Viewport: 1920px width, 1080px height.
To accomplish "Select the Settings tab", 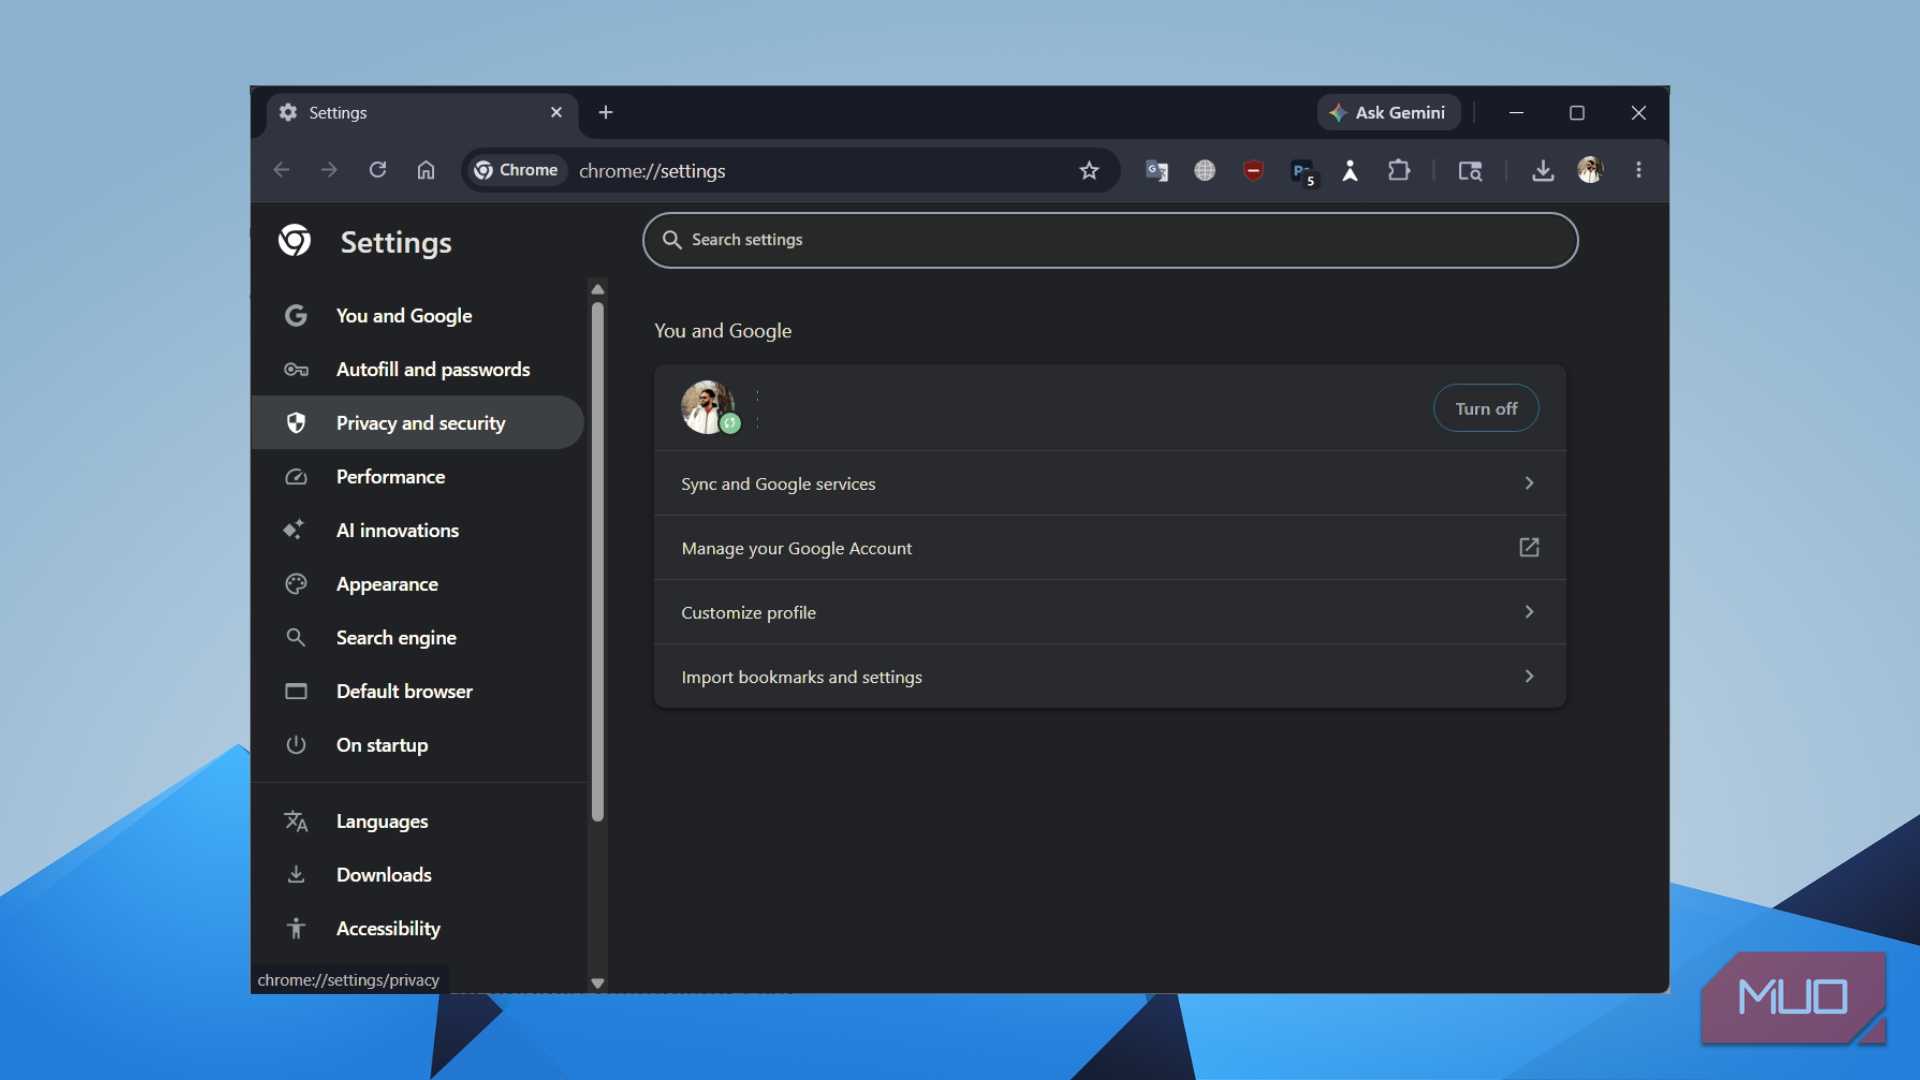I will (420, 113).
